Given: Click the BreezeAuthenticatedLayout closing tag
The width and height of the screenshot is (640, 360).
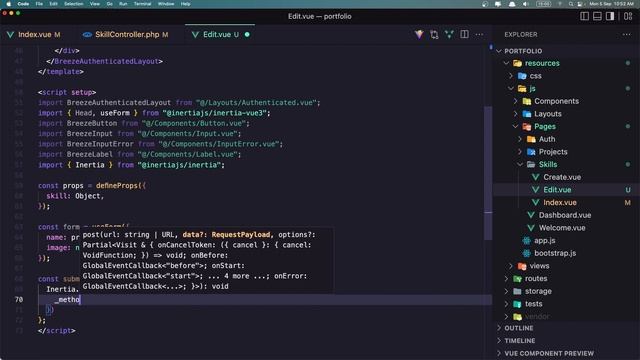Looking at the screenshot, I should pyautogui.click(x=104, y=61).
